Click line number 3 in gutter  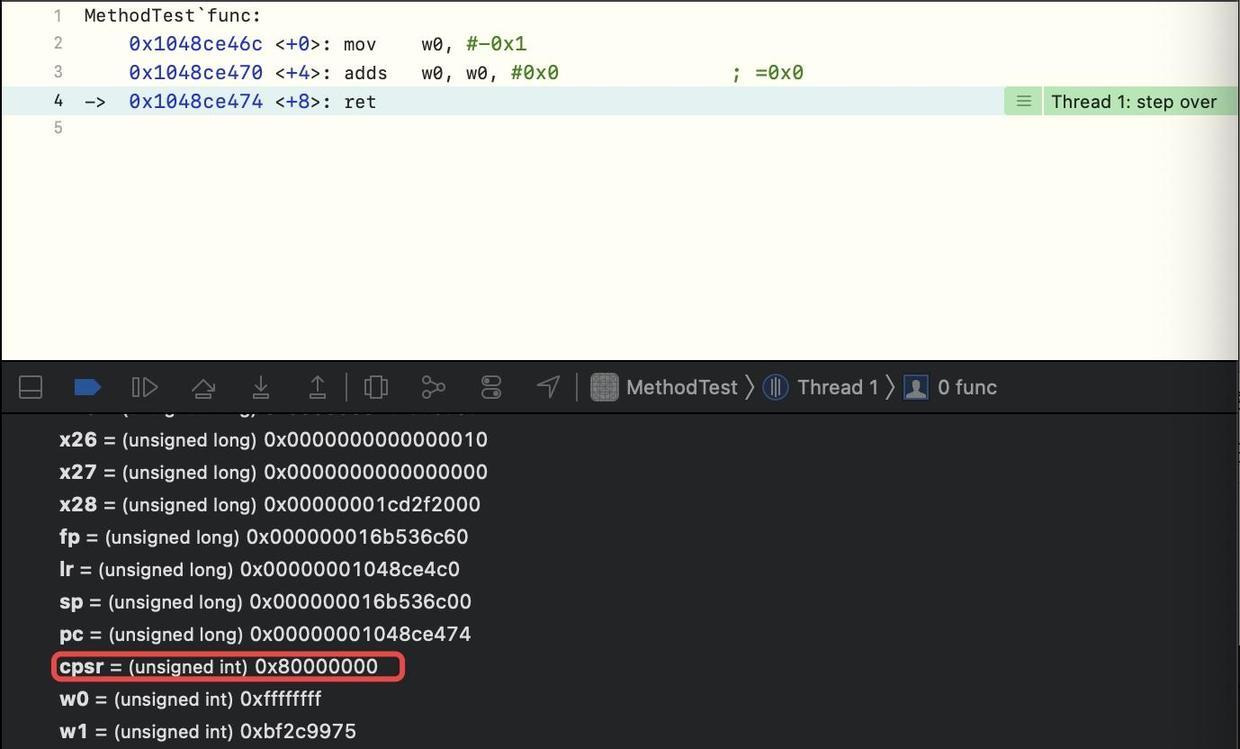[x=58, y=72]
